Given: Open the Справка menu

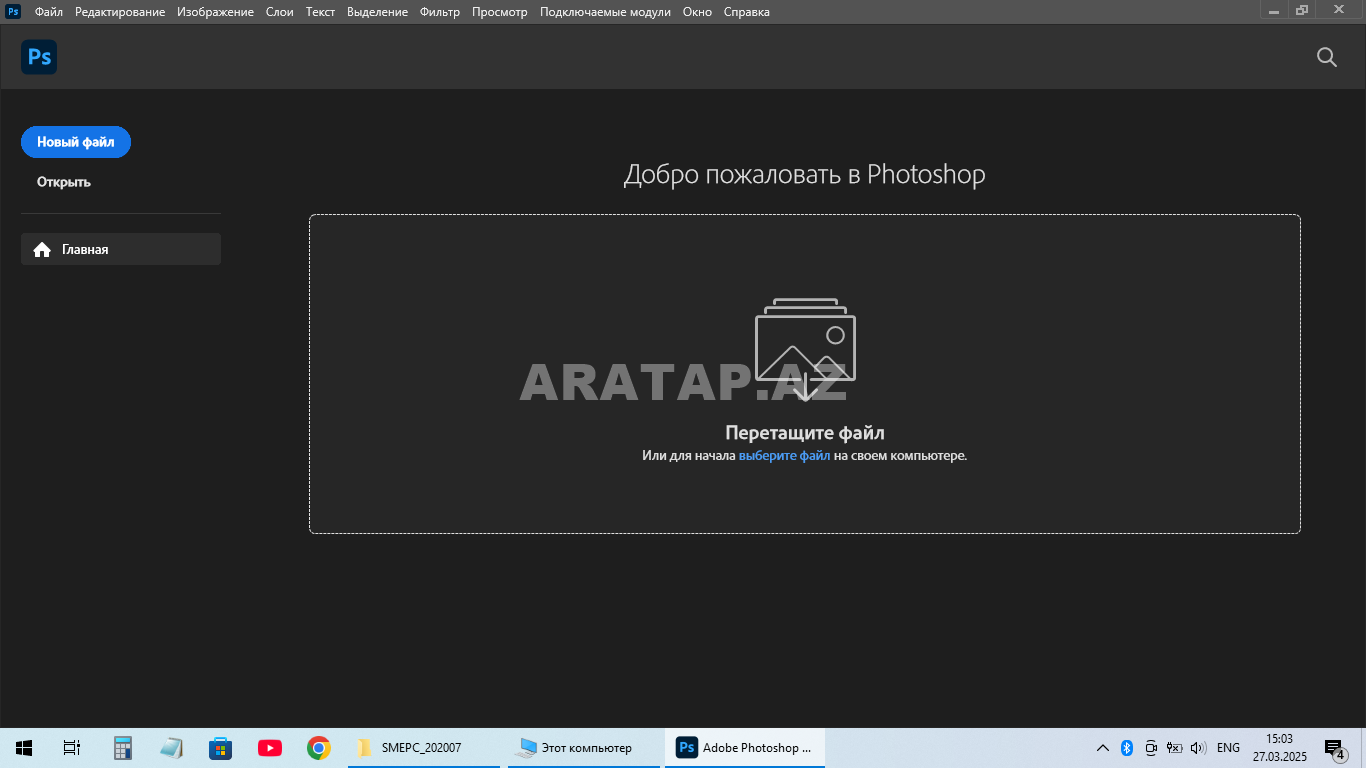Looking at the screenshot, I should (746, 12).
